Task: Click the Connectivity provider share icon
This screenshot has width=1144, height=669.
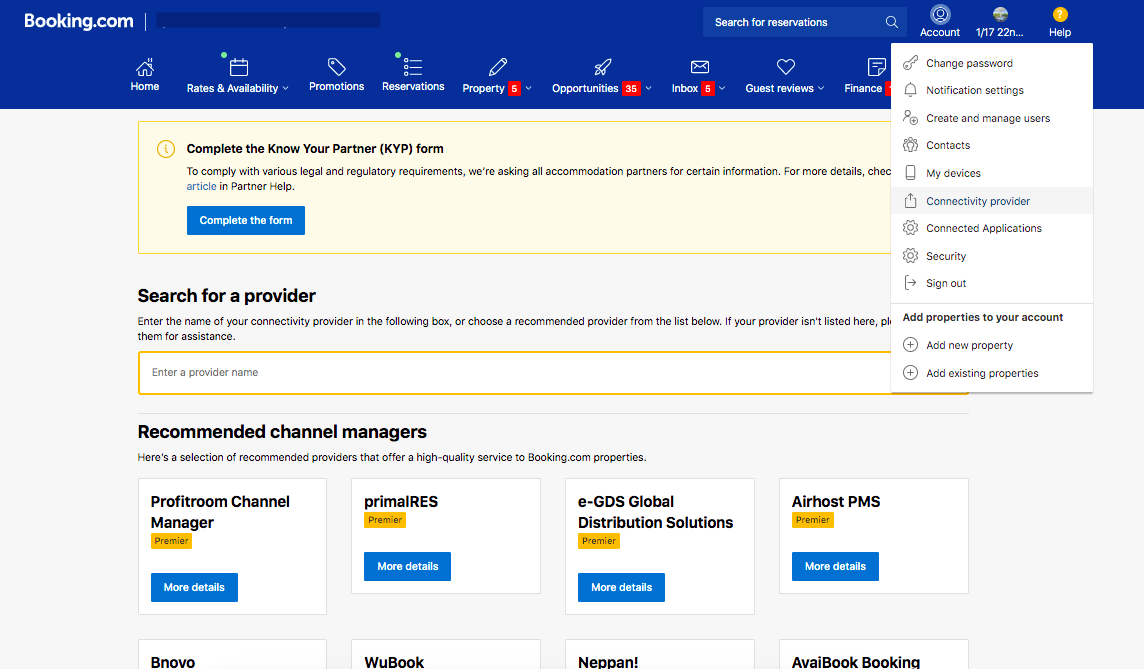Action: click(x=911, y=201)
